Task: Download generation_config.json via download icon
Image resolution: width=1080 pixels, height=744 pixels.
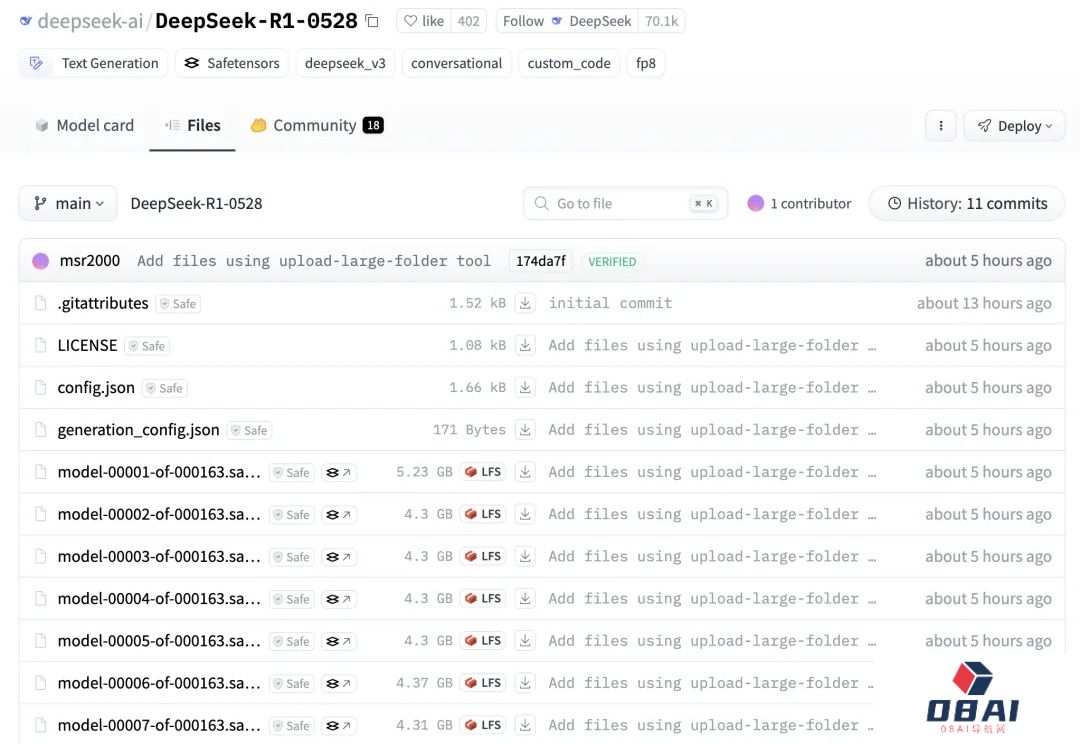Action: tap(525, 430)
